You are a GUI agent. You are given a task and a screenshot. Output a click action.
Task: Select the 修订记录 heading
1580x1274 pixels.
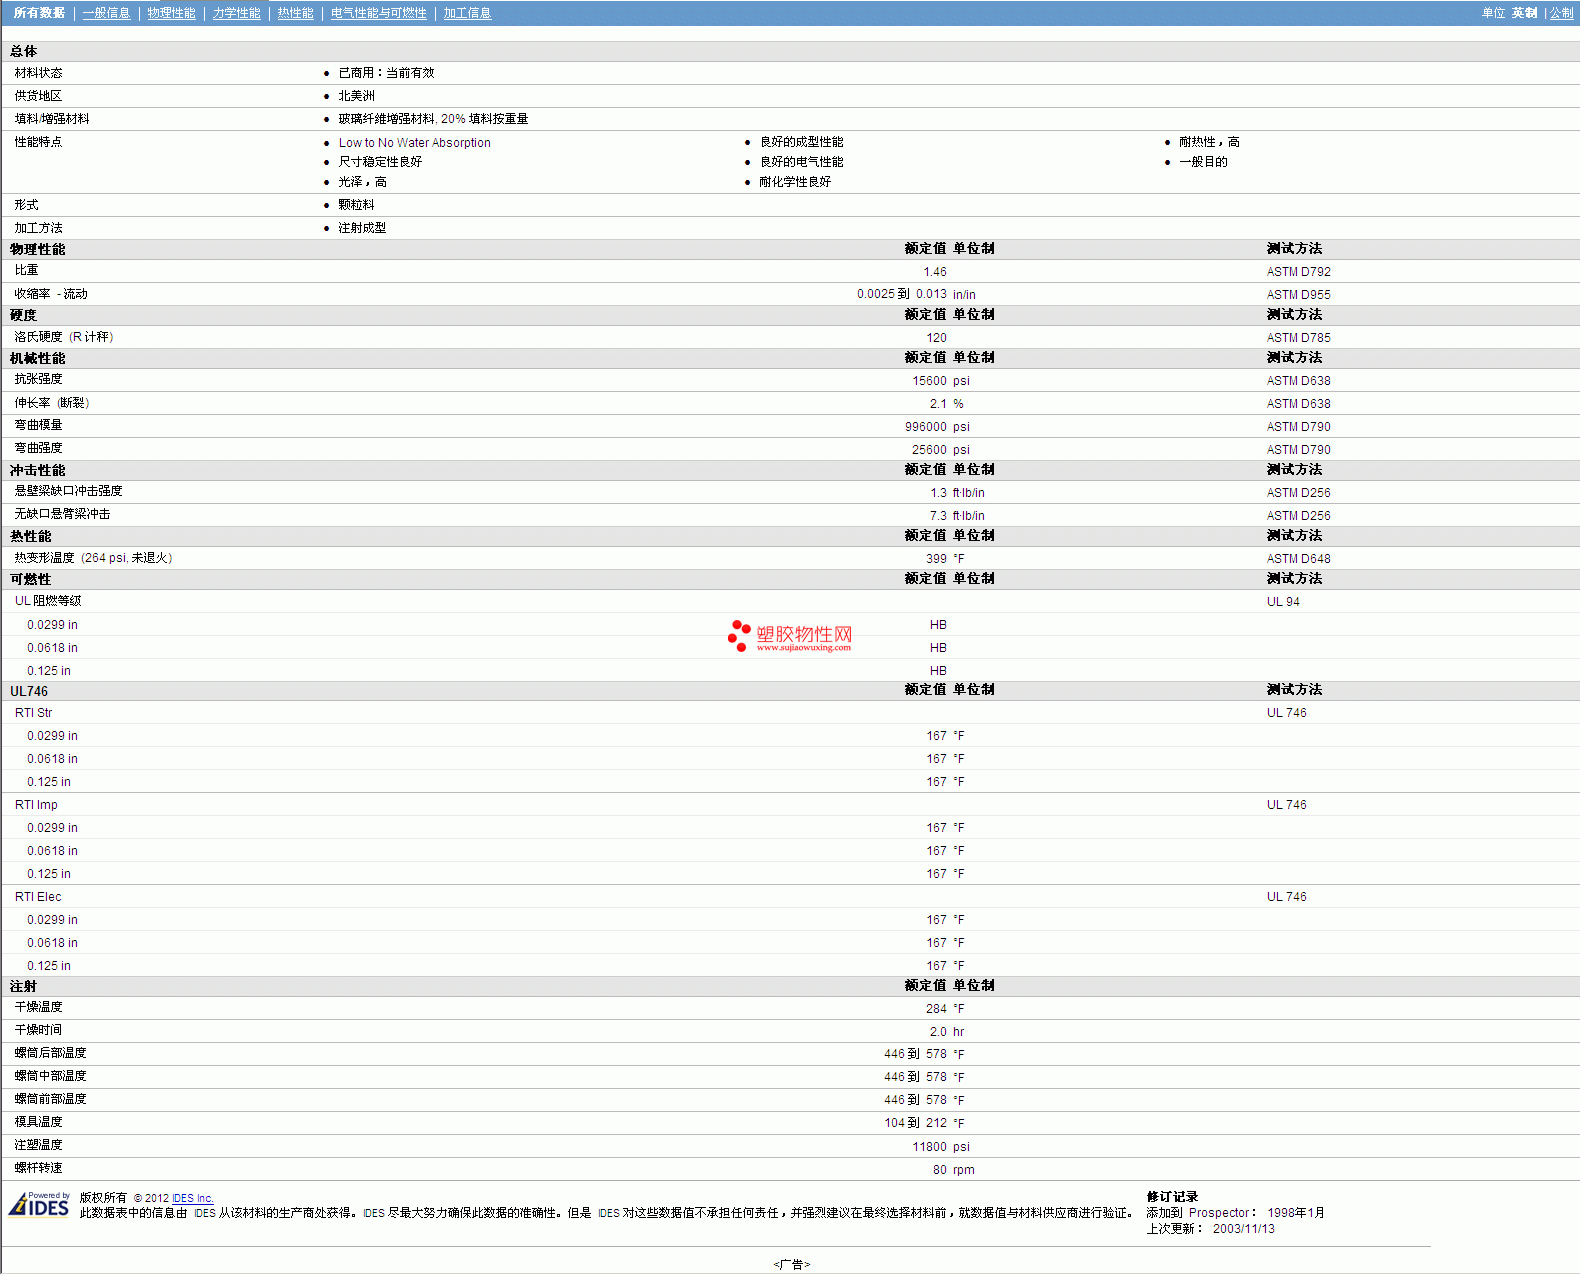tap(1172, 1197)
